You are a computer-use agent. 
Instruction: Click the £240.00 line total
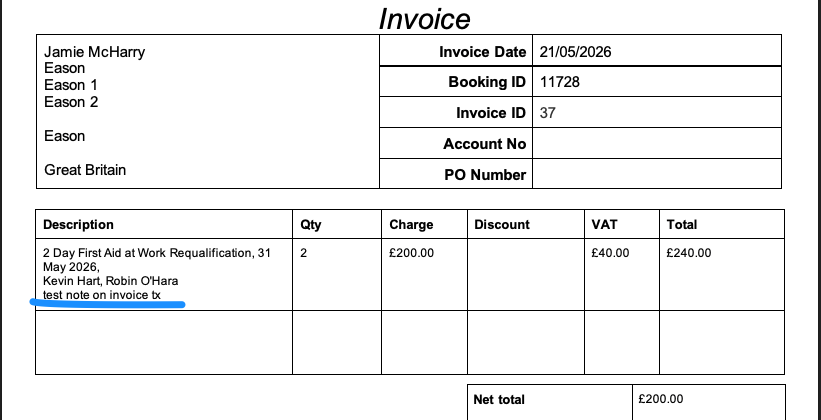(x=689, y=253)
